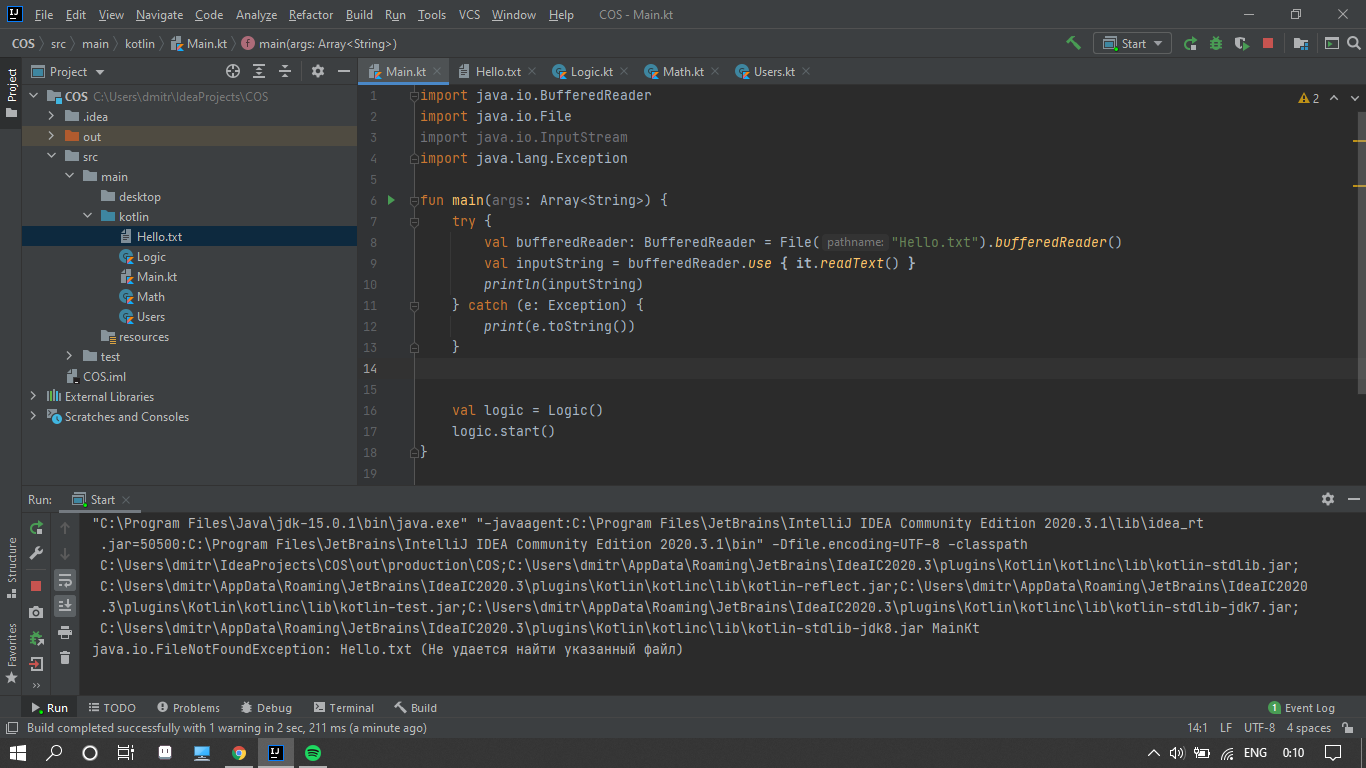
Task: Run main with the green gutter arrow
Action: pyautogui.click(x=391, y=200)
